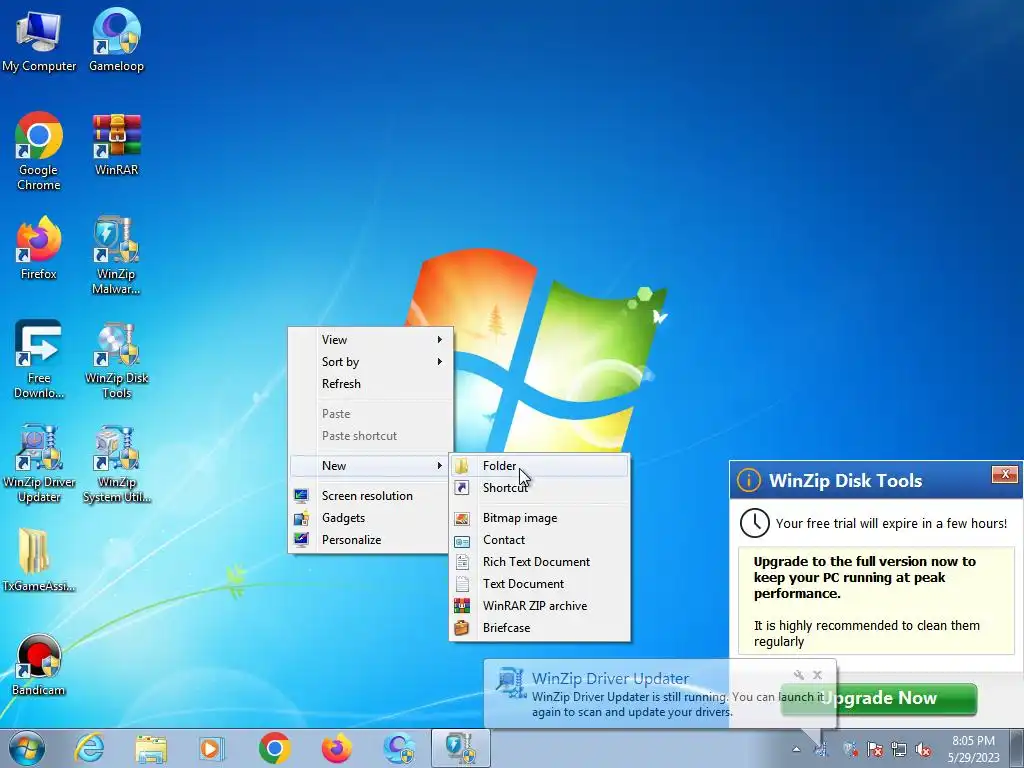Open Windows Explorer from the taskbar
This screenshot has height=768, width=1024.
(151, 748)
